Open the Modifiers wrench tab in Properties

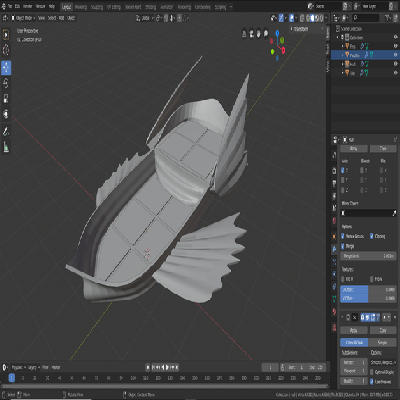tap(334, 248)
